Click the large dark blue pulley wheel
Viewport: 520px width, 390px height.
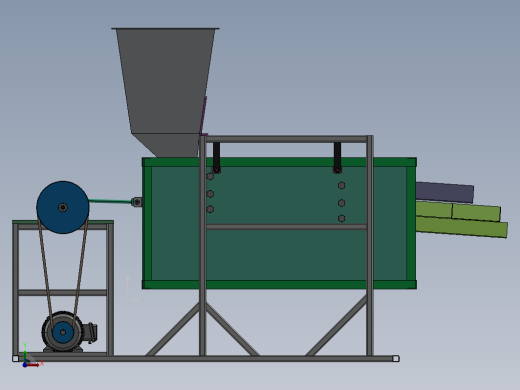[63, 207]
